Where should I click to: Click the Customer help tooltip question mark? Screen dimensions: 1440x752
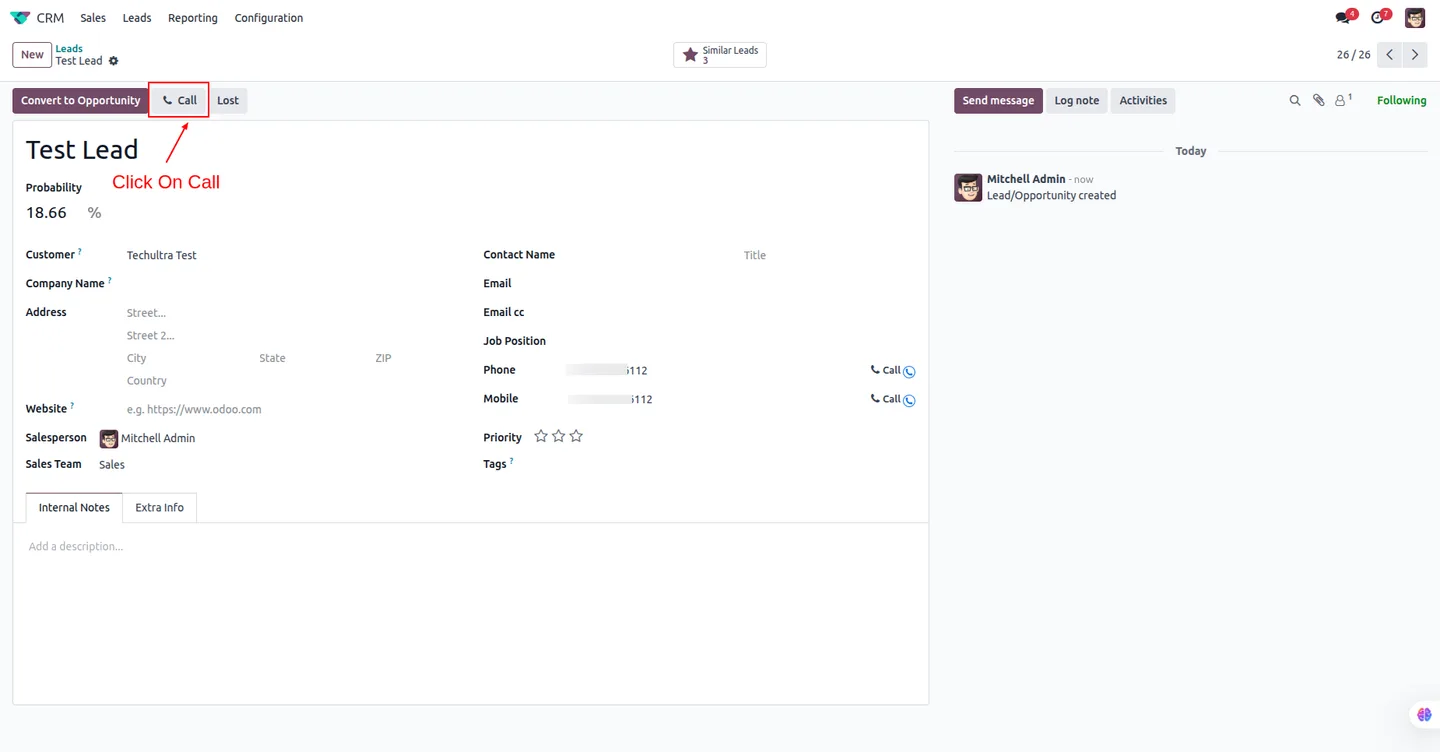pos(80,252)
